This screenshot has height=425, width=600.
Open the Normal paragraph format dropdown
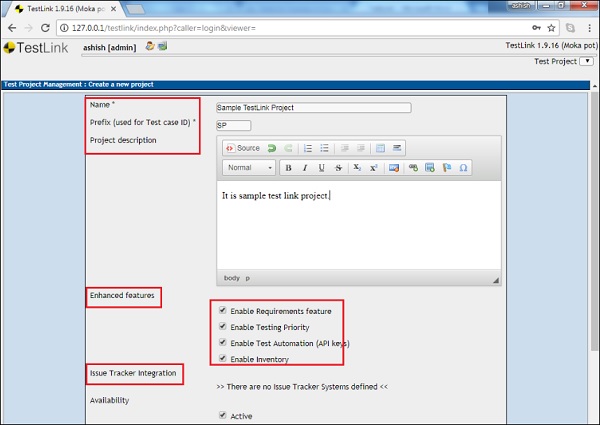click(249, 168)
